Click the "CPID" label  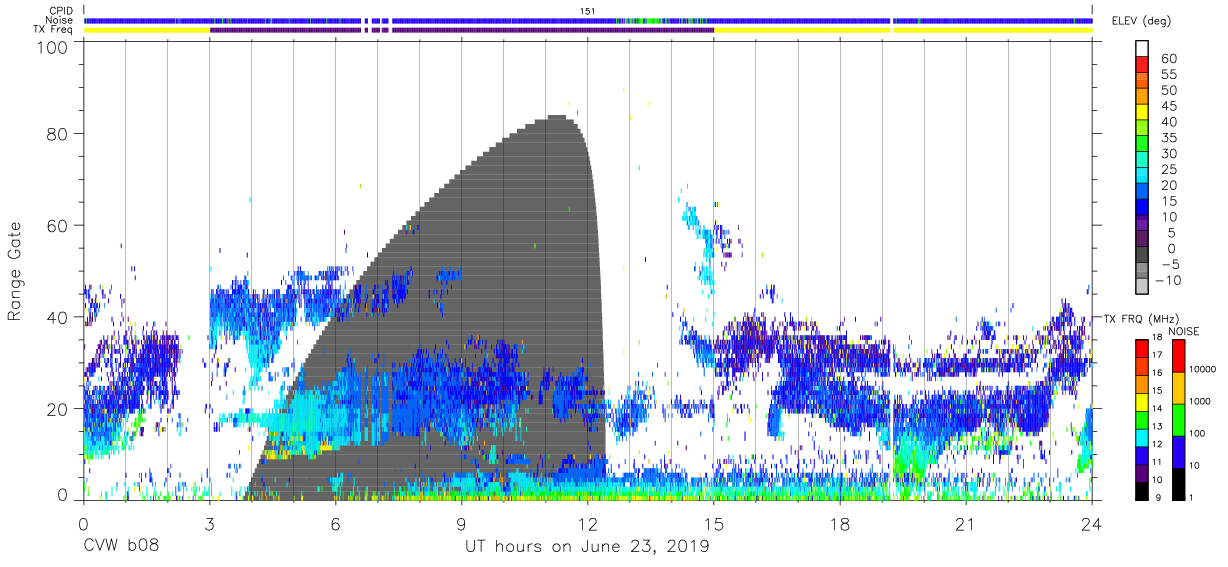click(x=62, y=10)
